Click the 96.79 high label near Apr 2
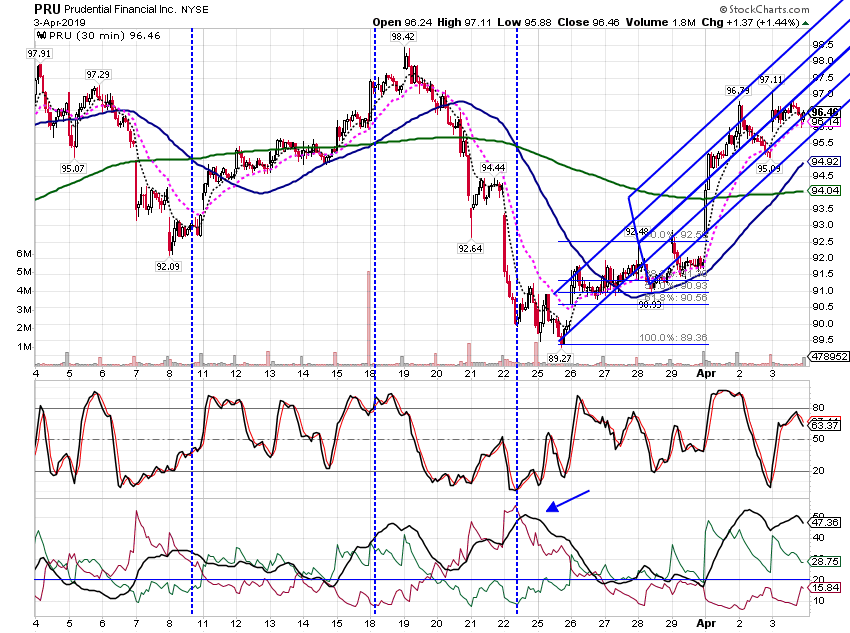This screenshot has width=850, height=633. [738, 91]
